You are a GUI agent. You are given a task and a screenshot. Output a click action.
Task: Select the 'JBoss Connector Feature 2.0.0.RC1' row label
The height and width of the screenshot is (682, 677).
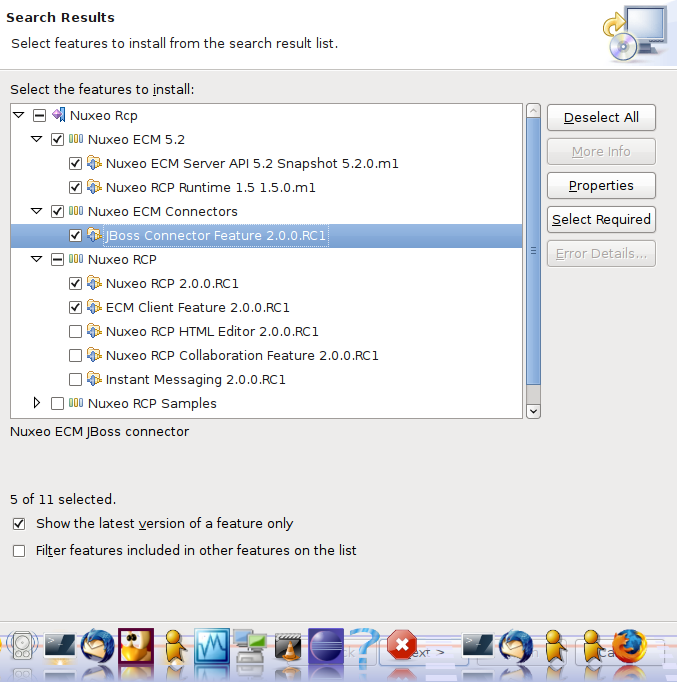tap(216, 235)
